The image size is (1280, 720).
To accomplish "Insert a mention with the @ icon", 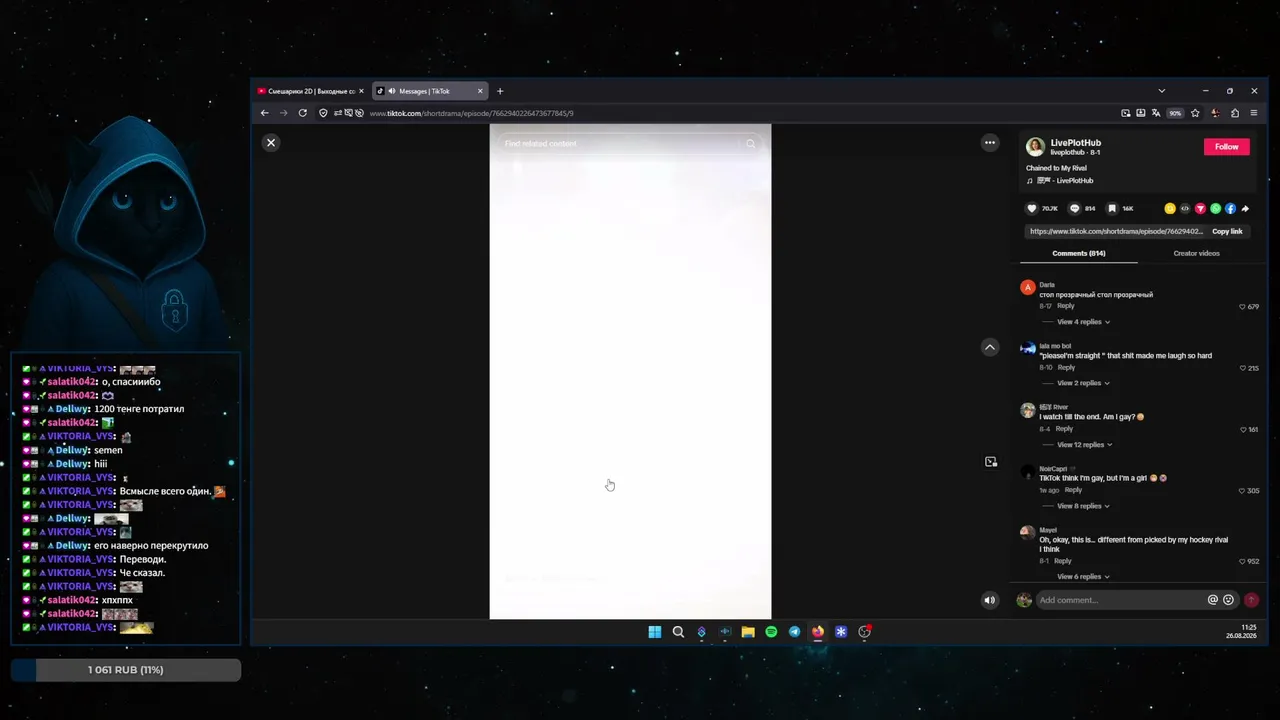I will coord(1213,600).
